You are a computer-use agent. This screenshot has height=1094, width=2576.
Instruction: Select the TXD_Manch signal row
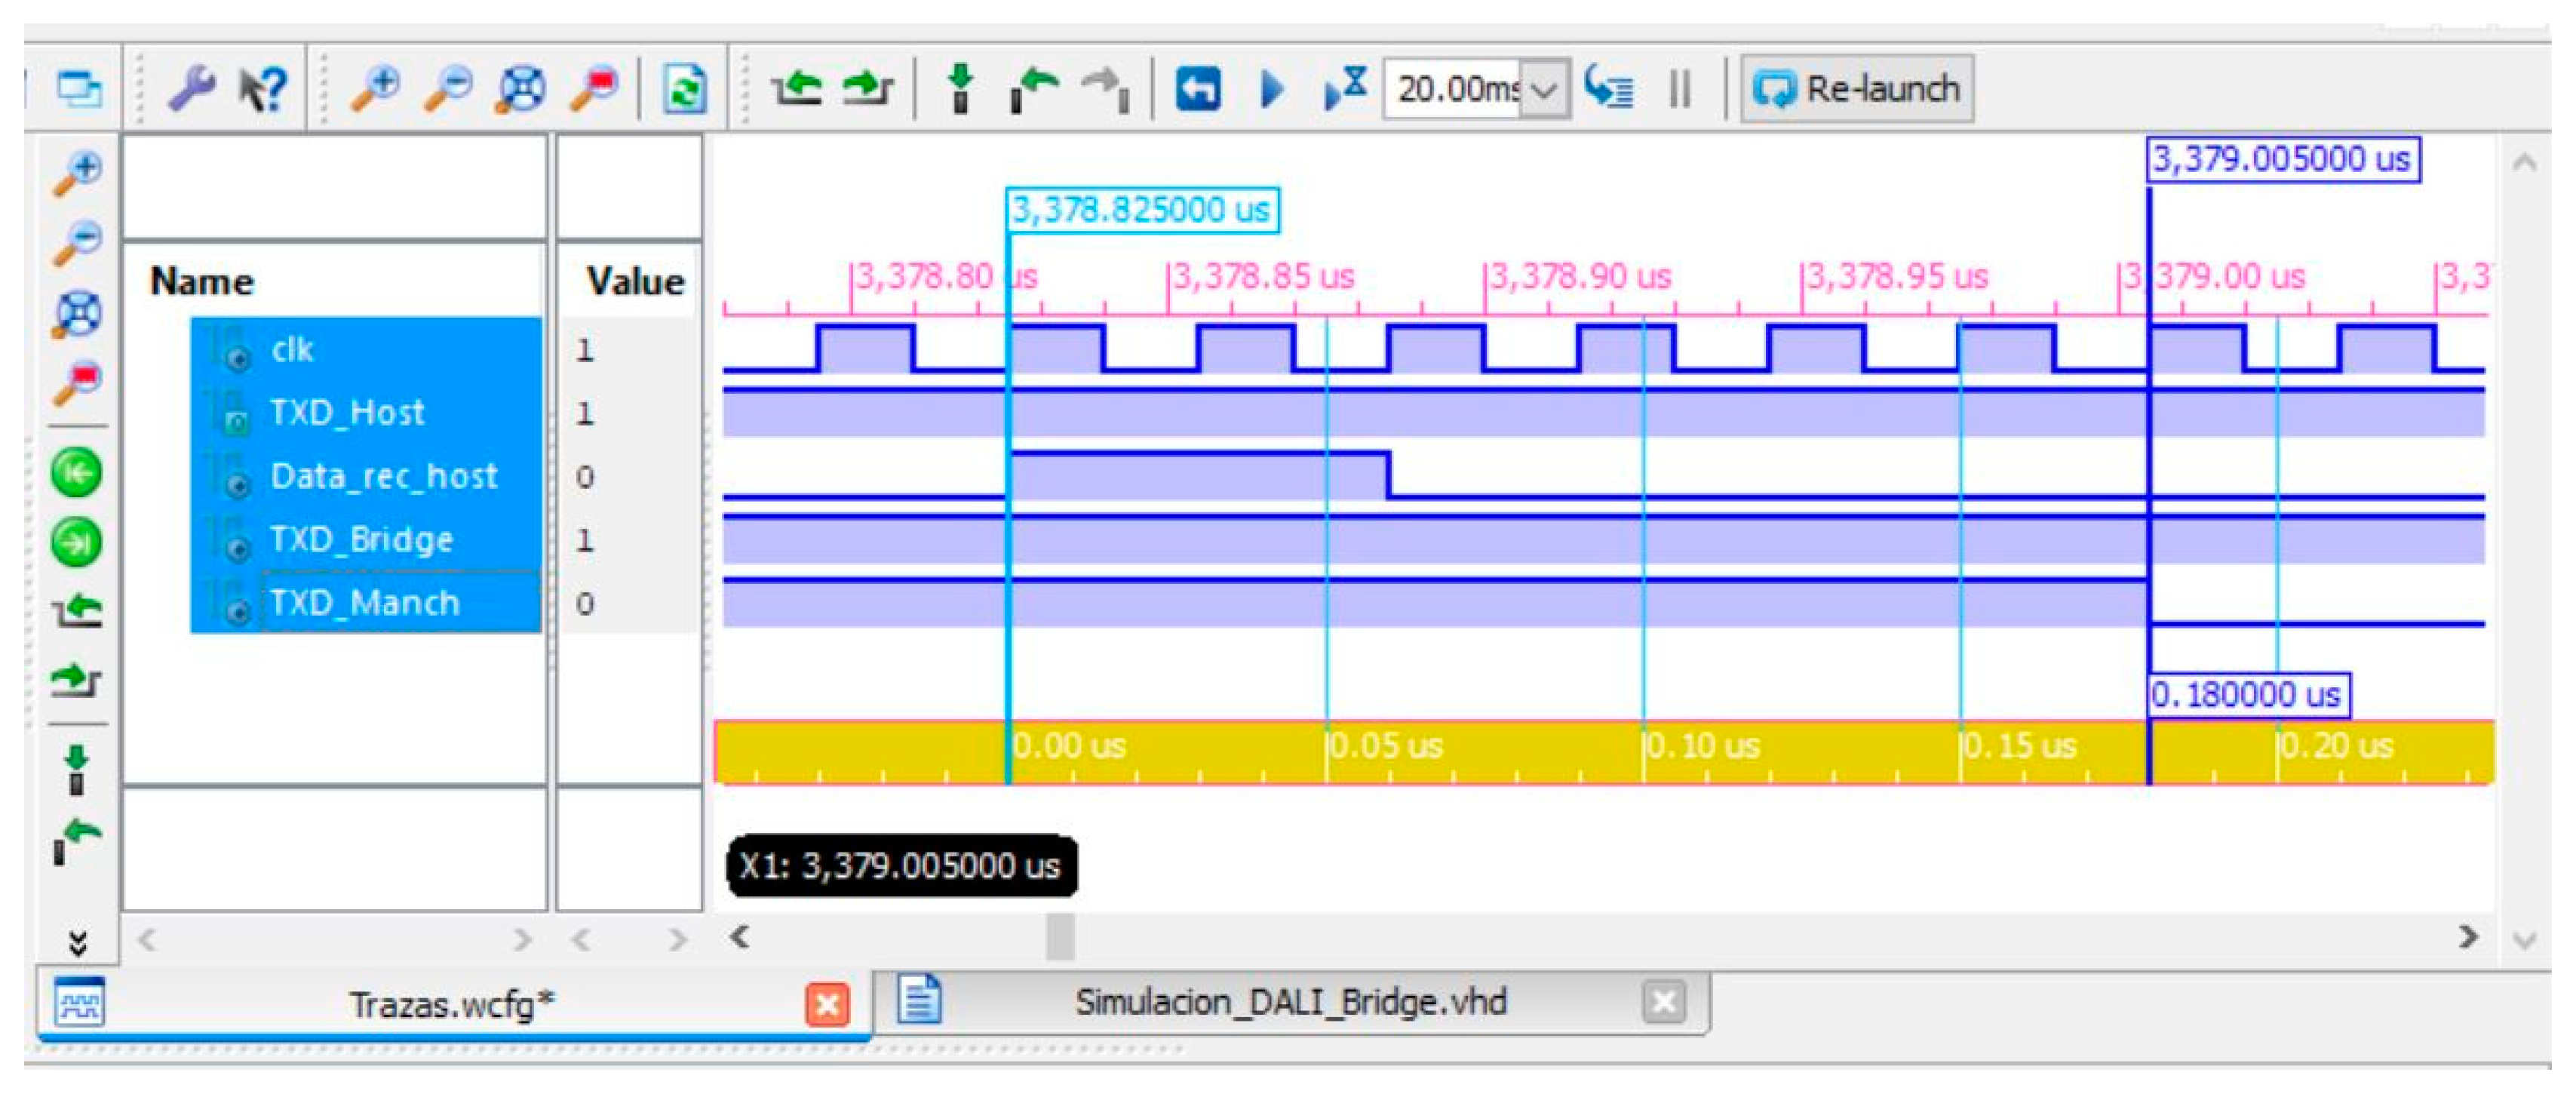click(365, 603)
